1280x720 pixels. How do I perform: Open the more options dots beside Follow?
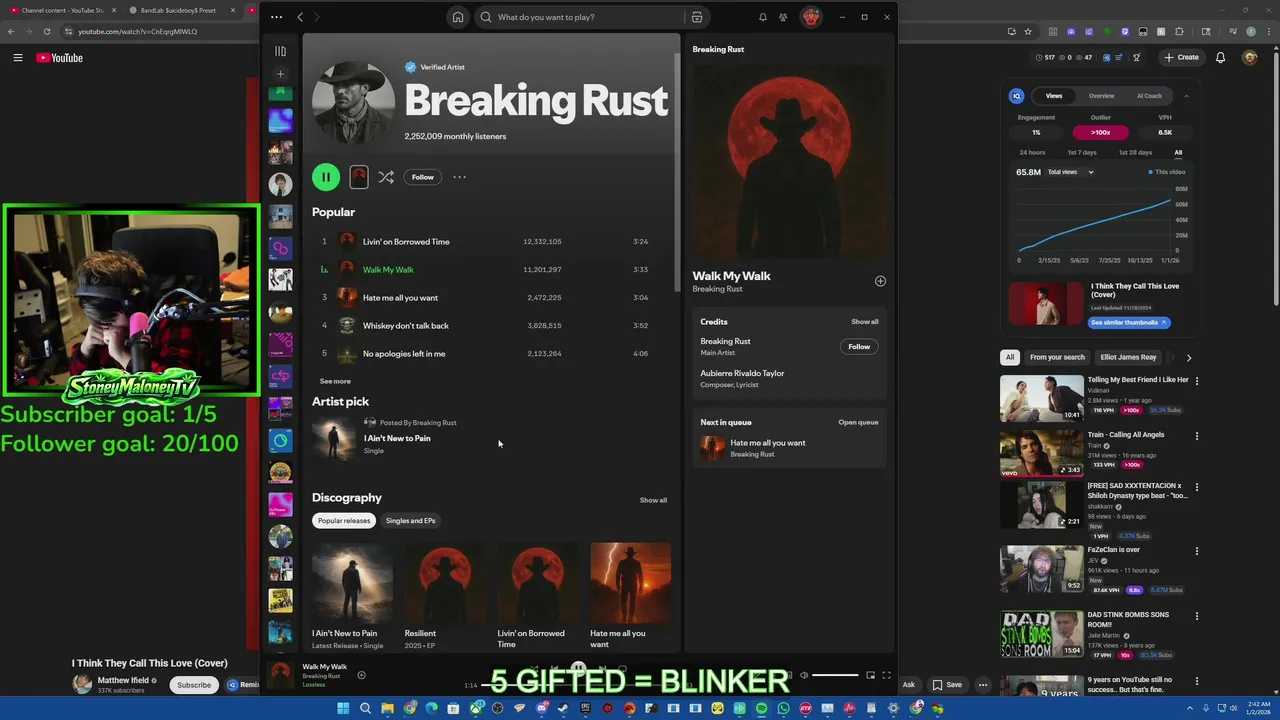[x=459, y=177]
